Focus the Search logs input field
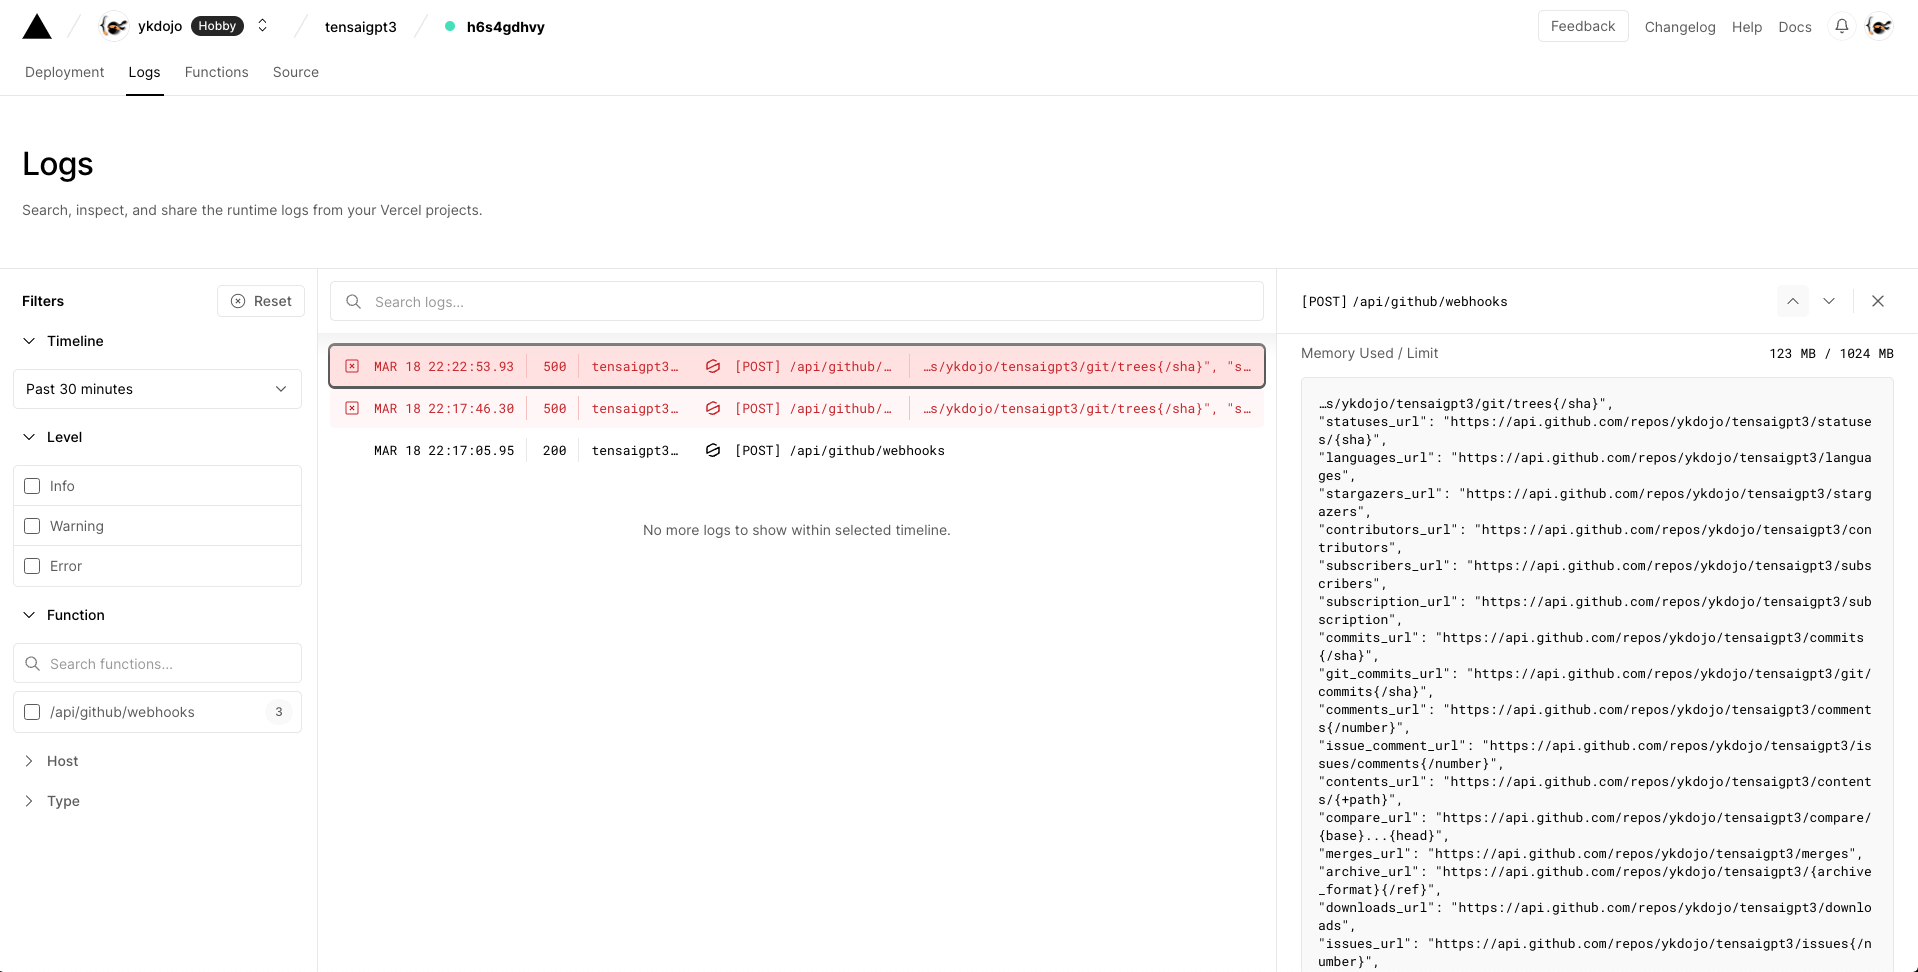This screenshot has width=1918, height=972. (797, 301)
